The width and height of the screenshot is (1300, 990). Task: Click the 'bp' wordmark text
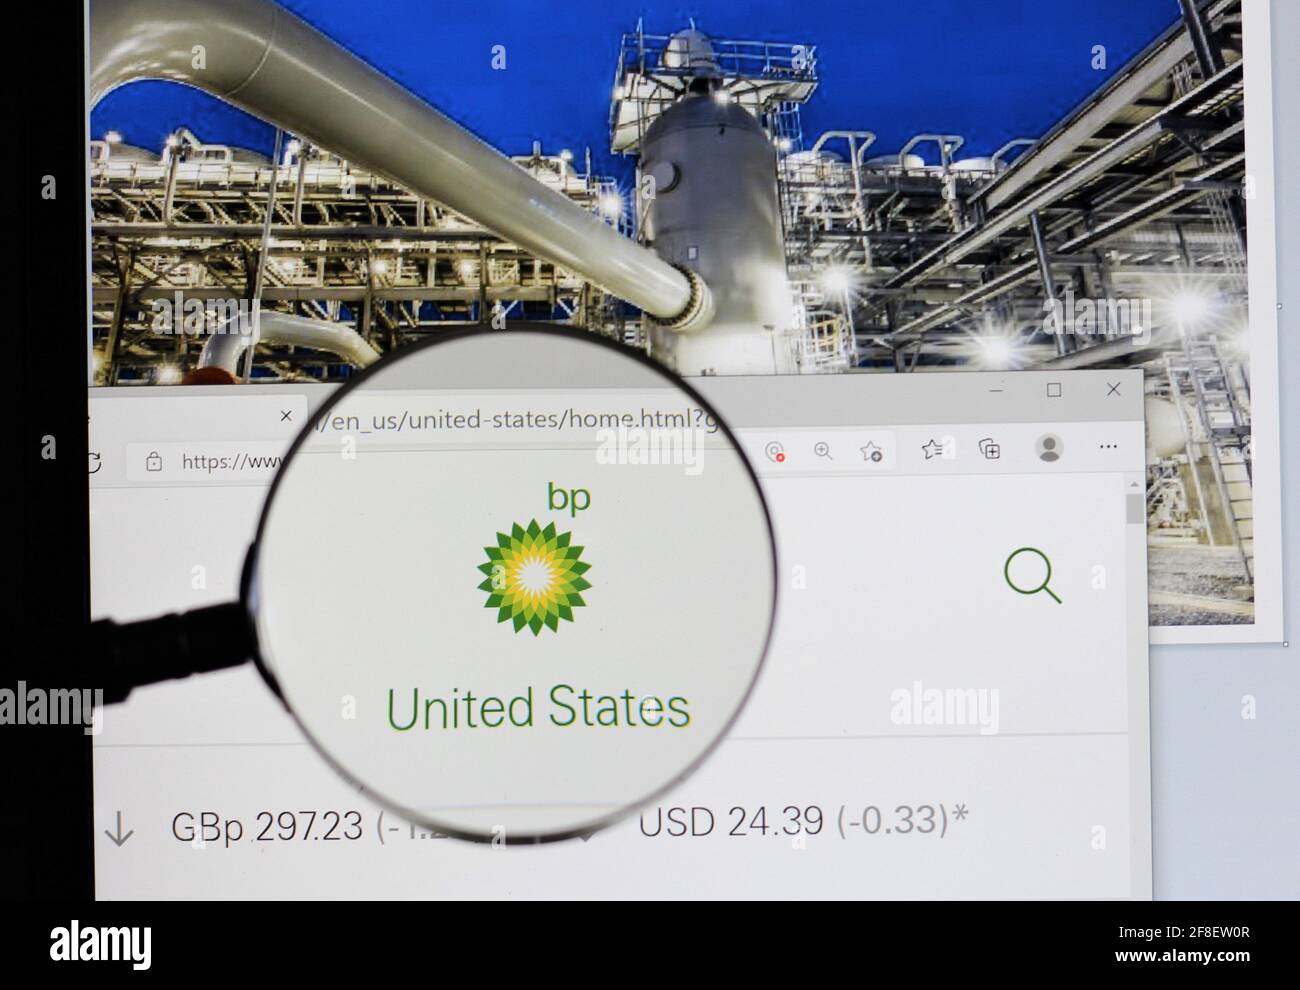click(569, 497)
